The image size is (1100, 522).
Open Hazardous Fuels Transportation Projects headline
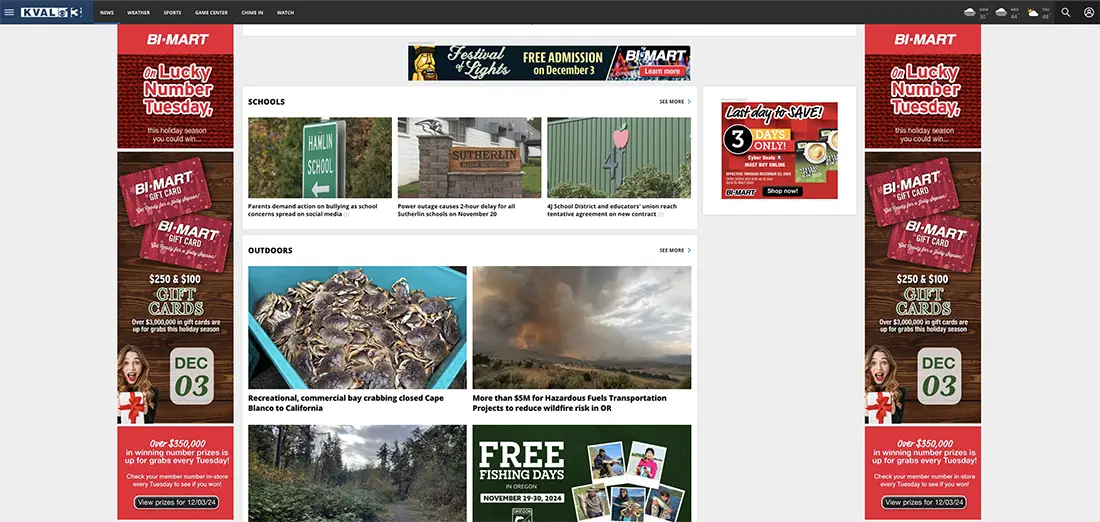(570, 403)
